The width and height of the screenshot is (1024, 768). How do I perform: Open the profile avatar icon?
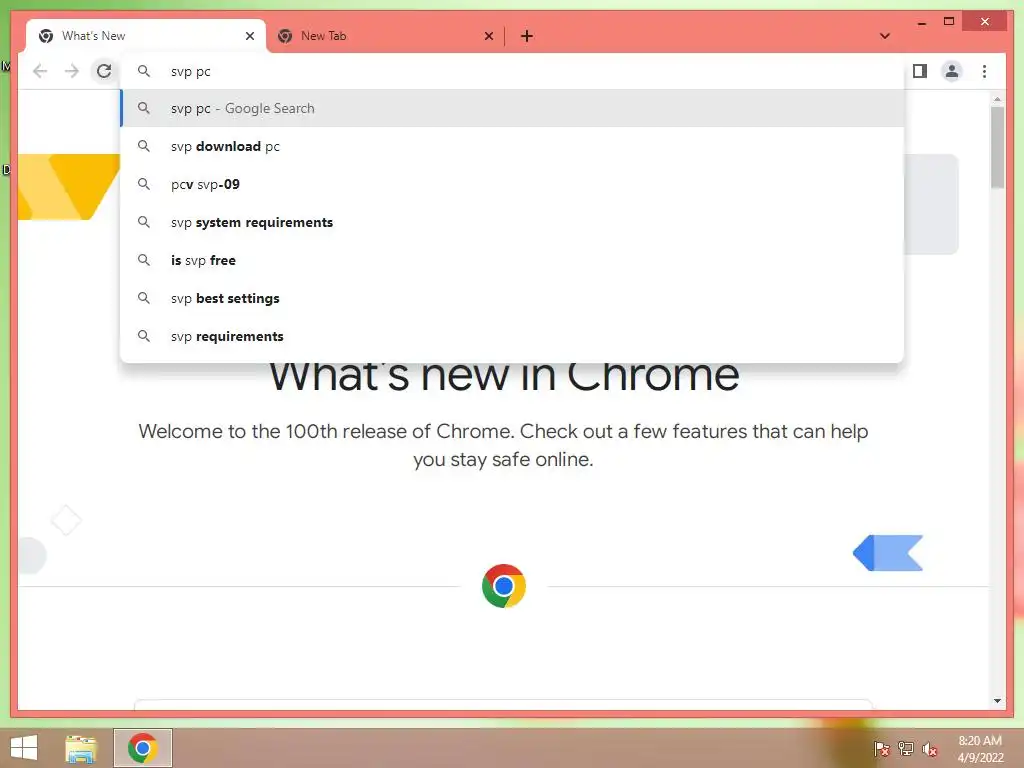[952, 71]
